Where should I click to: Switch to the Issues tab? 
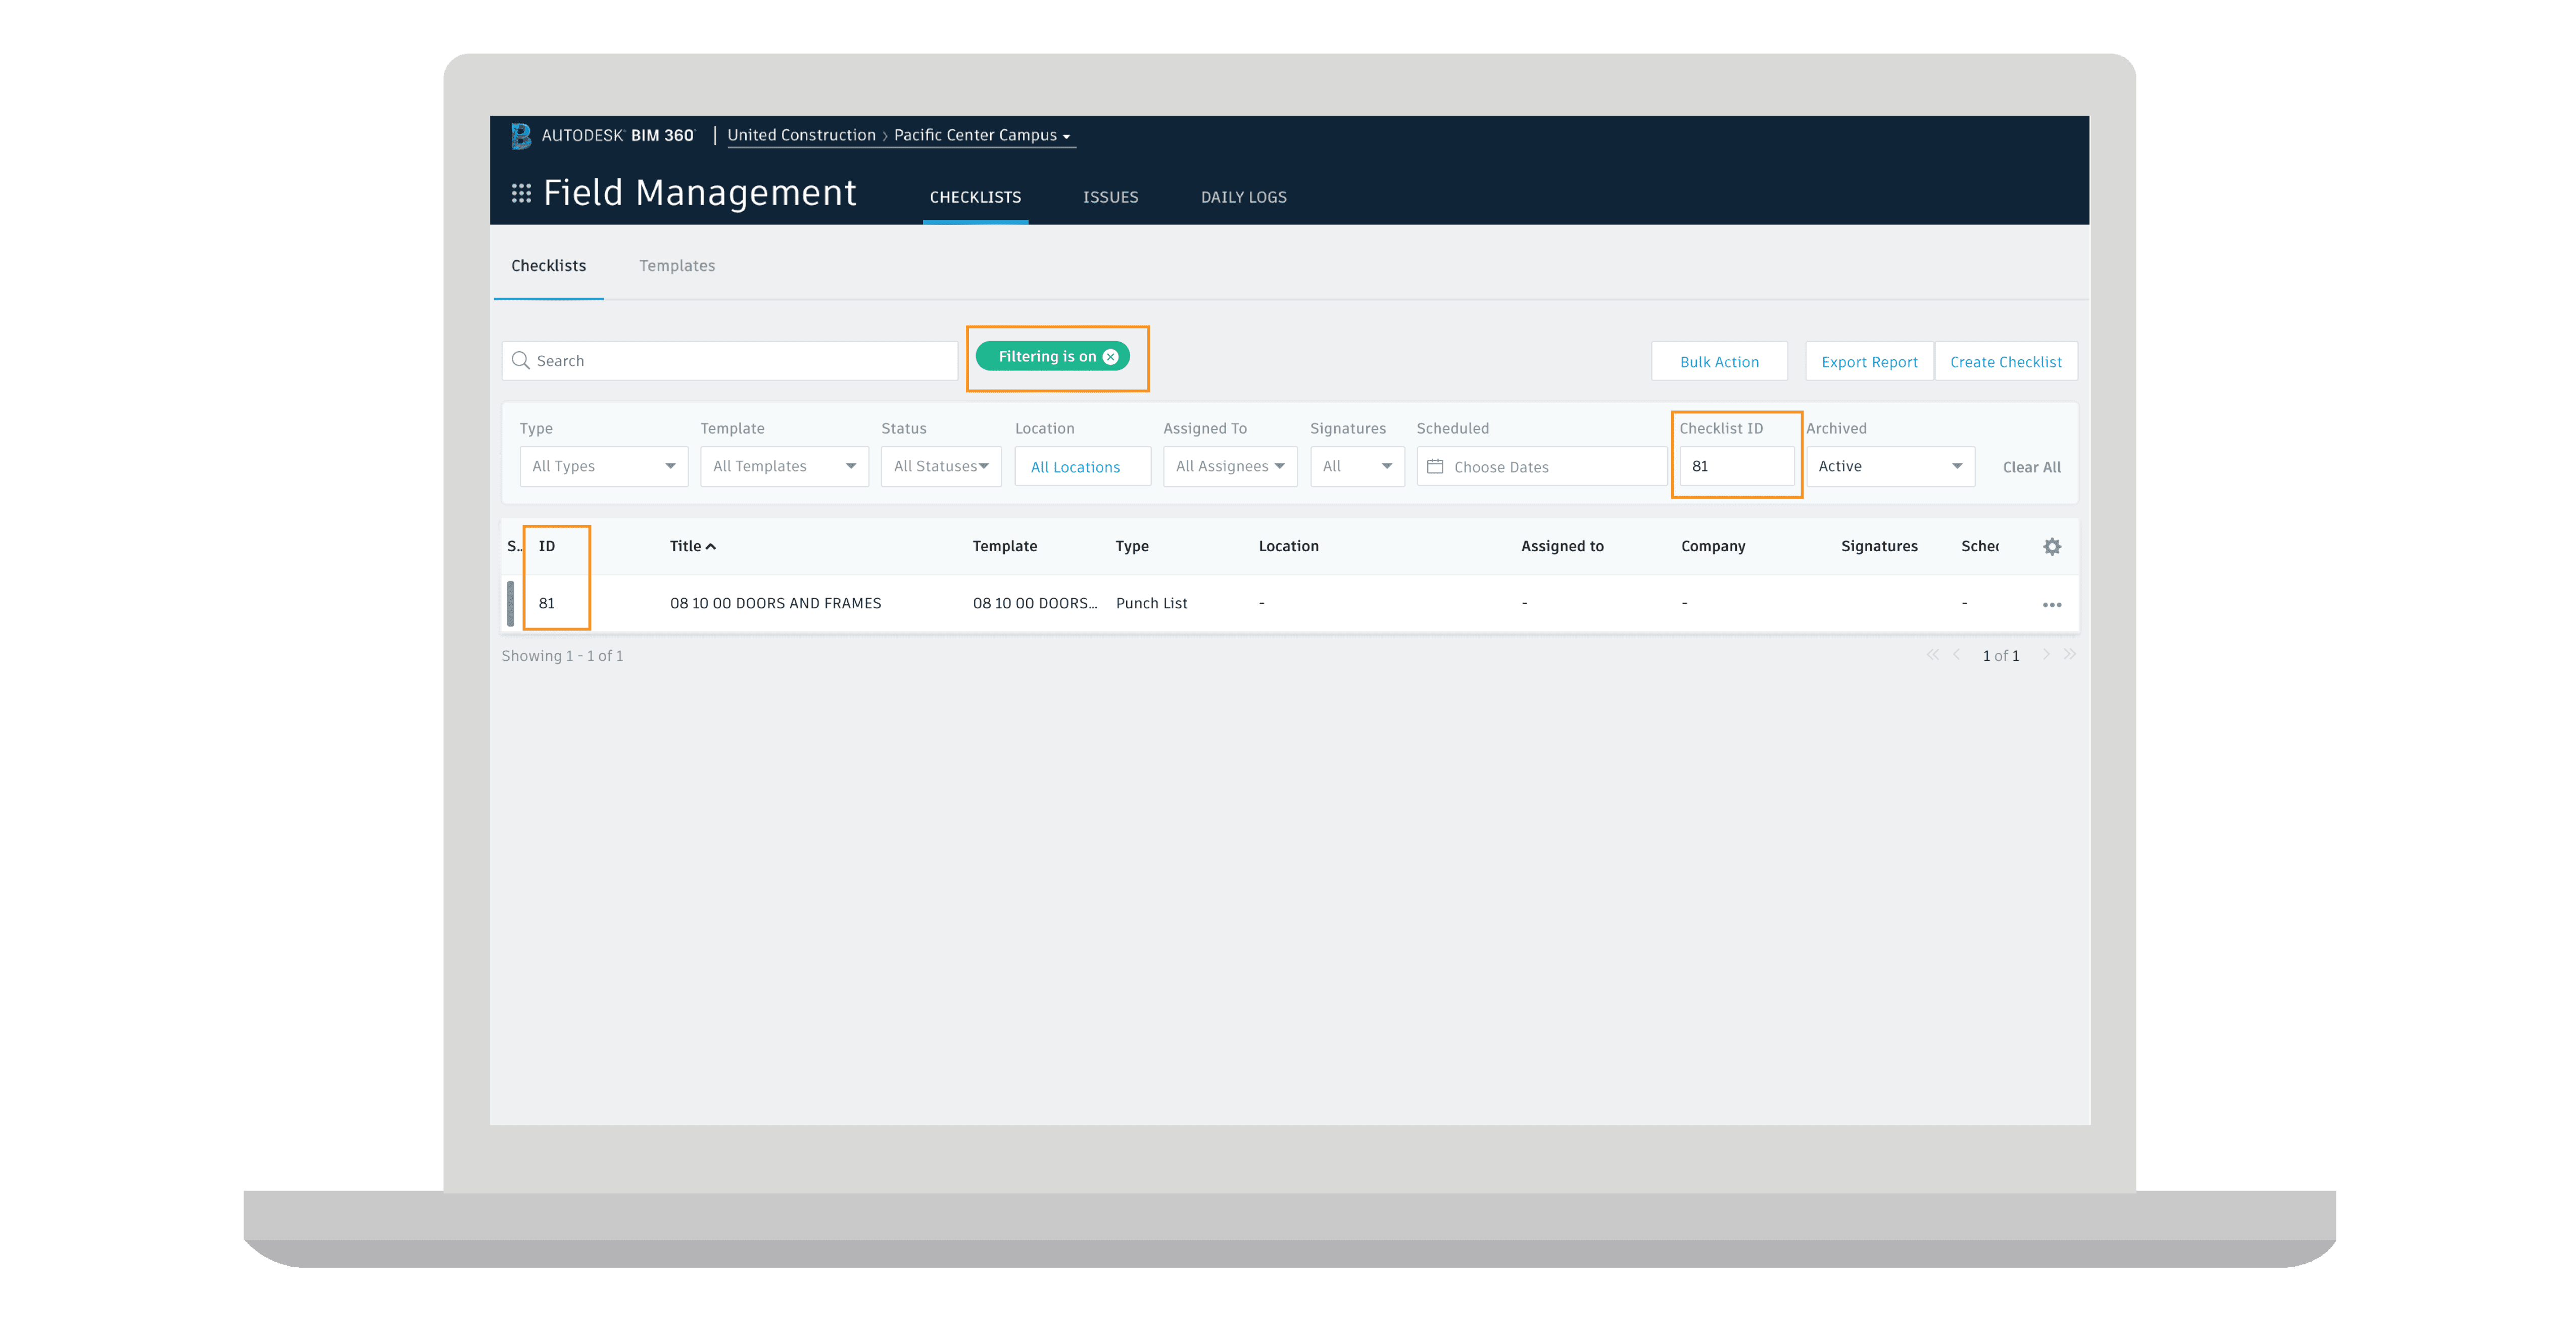(1110, 197)
